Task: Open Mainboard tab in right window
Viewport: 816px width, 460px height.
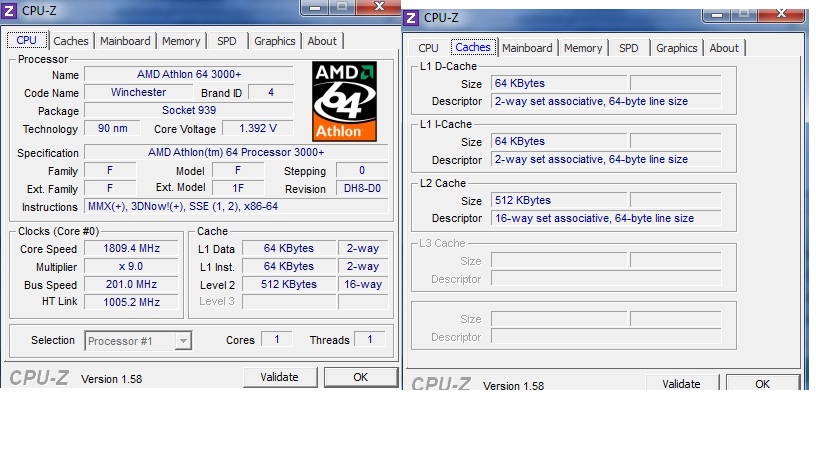Action: click(x=527, y=48)
